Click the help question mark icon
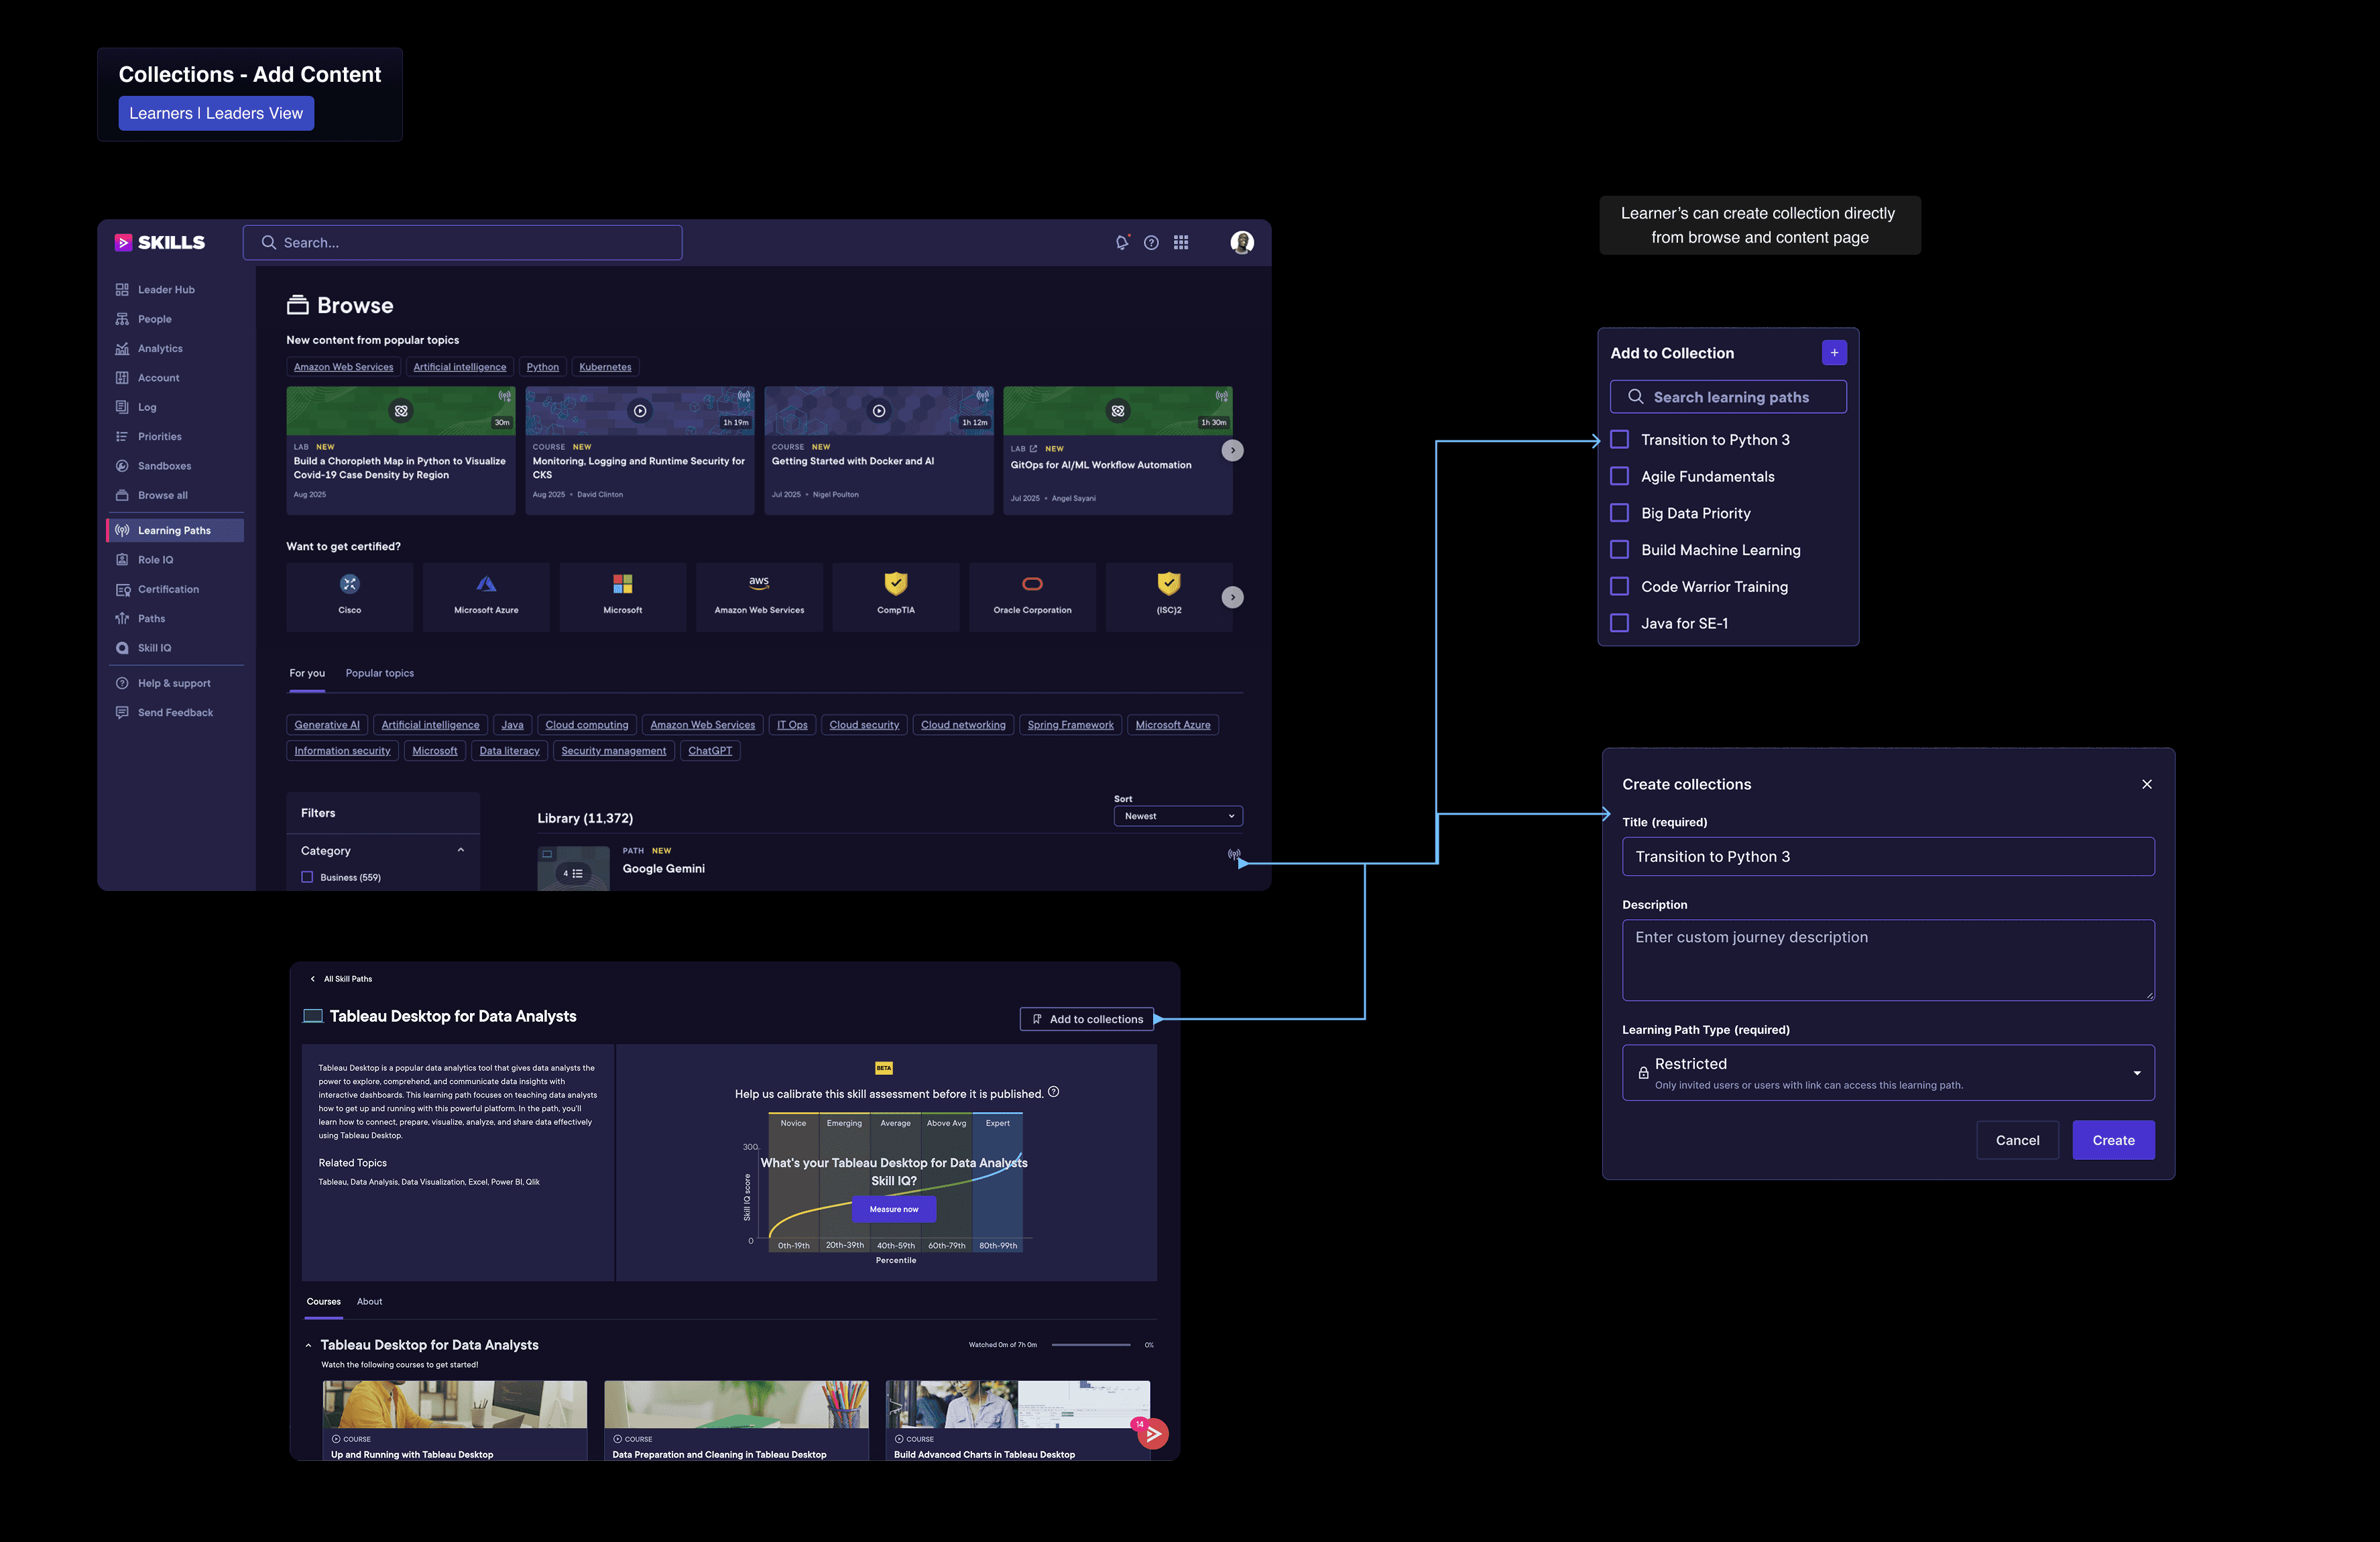This screenshot has width=2380, height=1542. point(1151,243)
